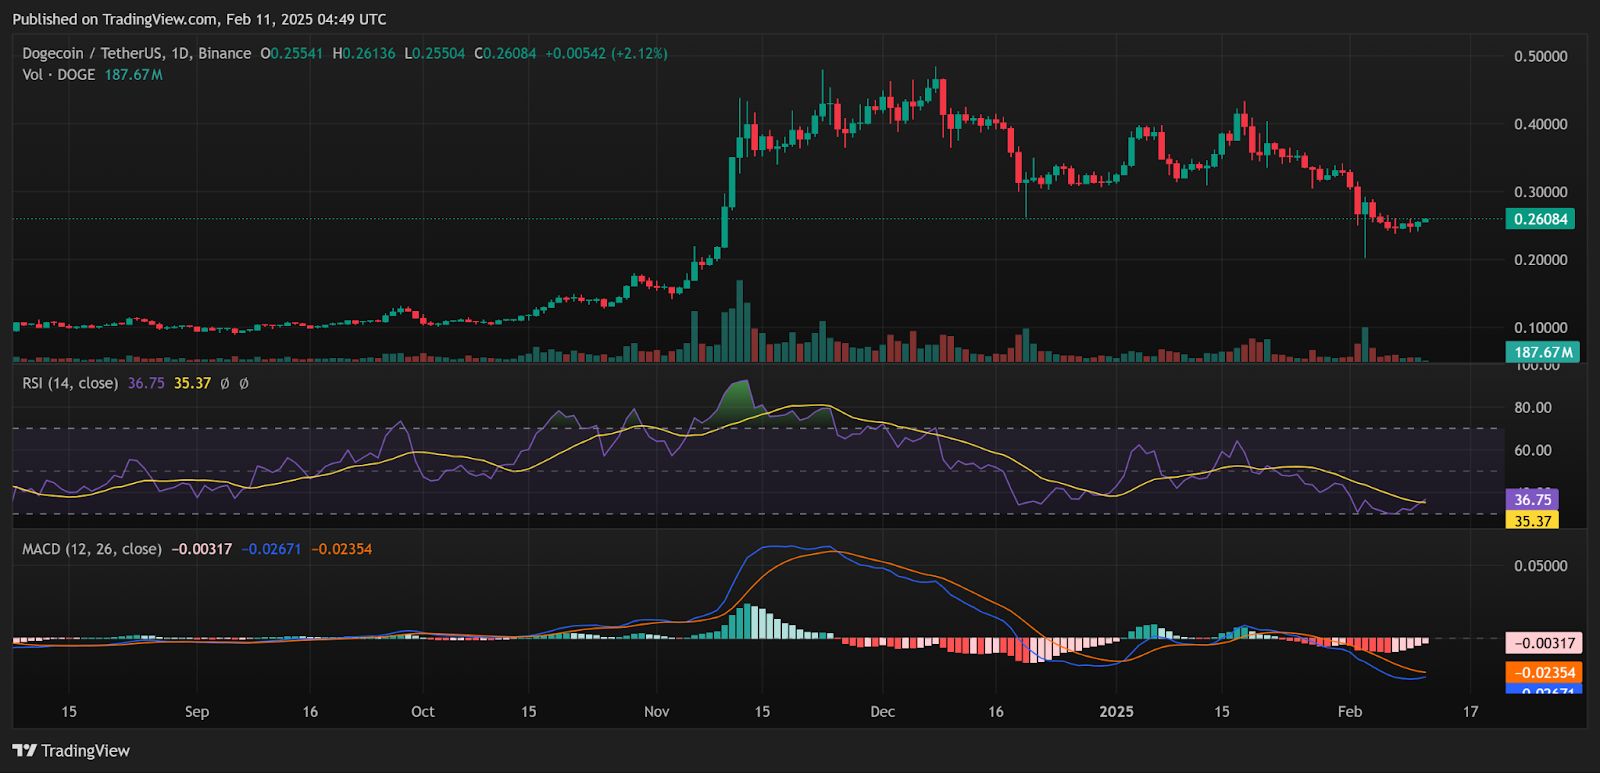Click the current price tag 0.26084 on axis
1600x773 pixels.
point(1540,219)
